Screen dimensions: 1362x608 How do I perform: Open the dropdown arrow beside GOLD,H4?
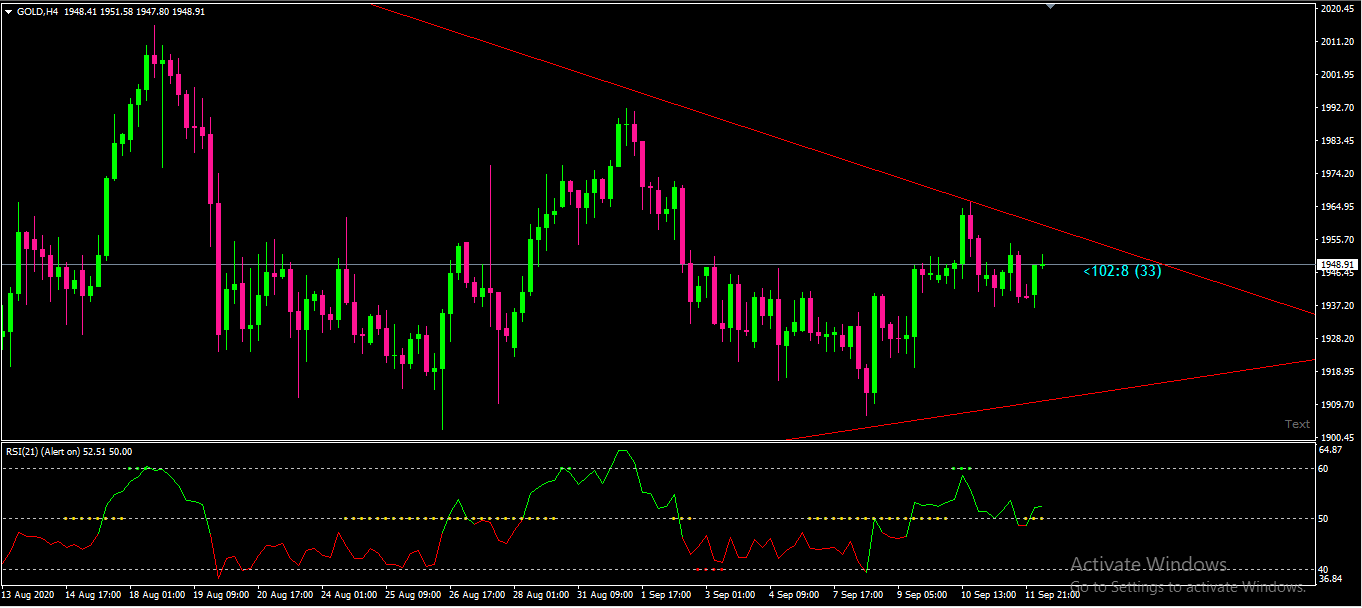point(9,12)
